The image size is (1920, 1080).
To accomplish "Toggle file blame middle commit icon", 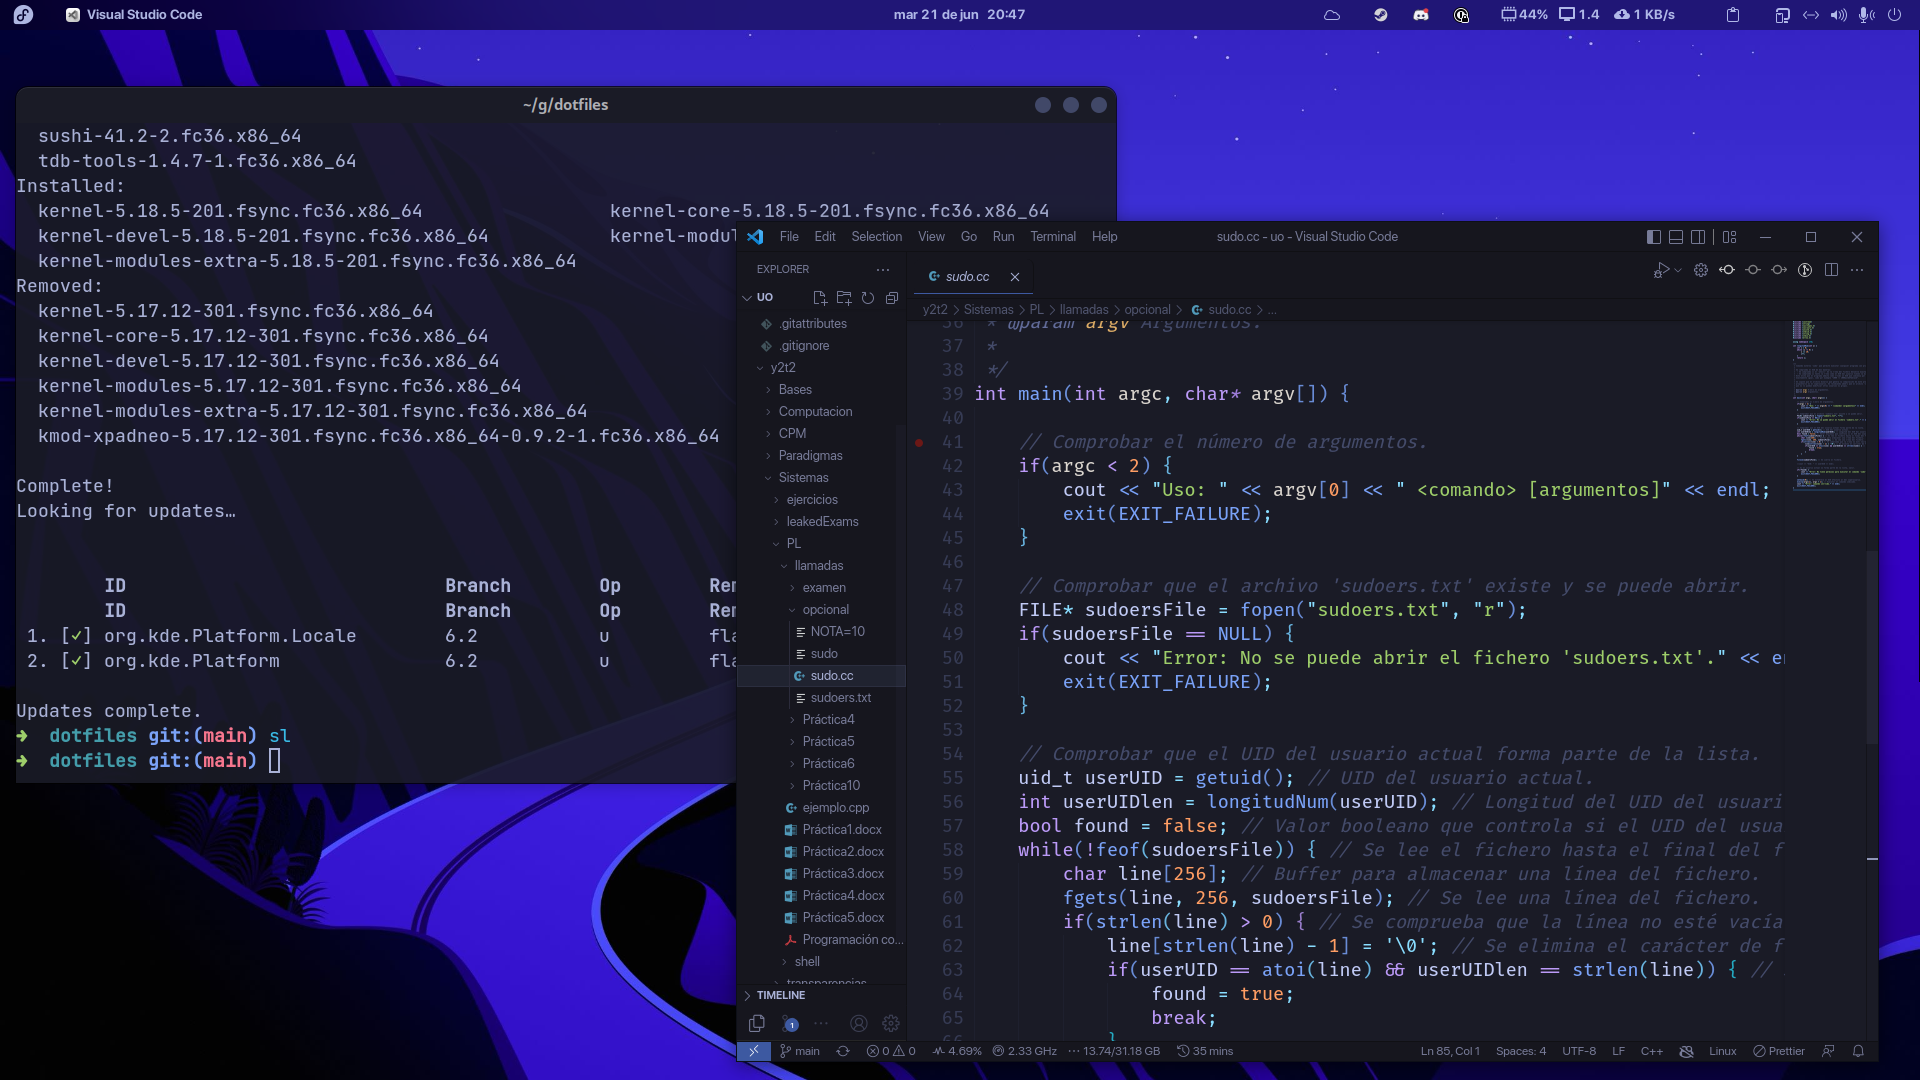I will coord(1753,270).
